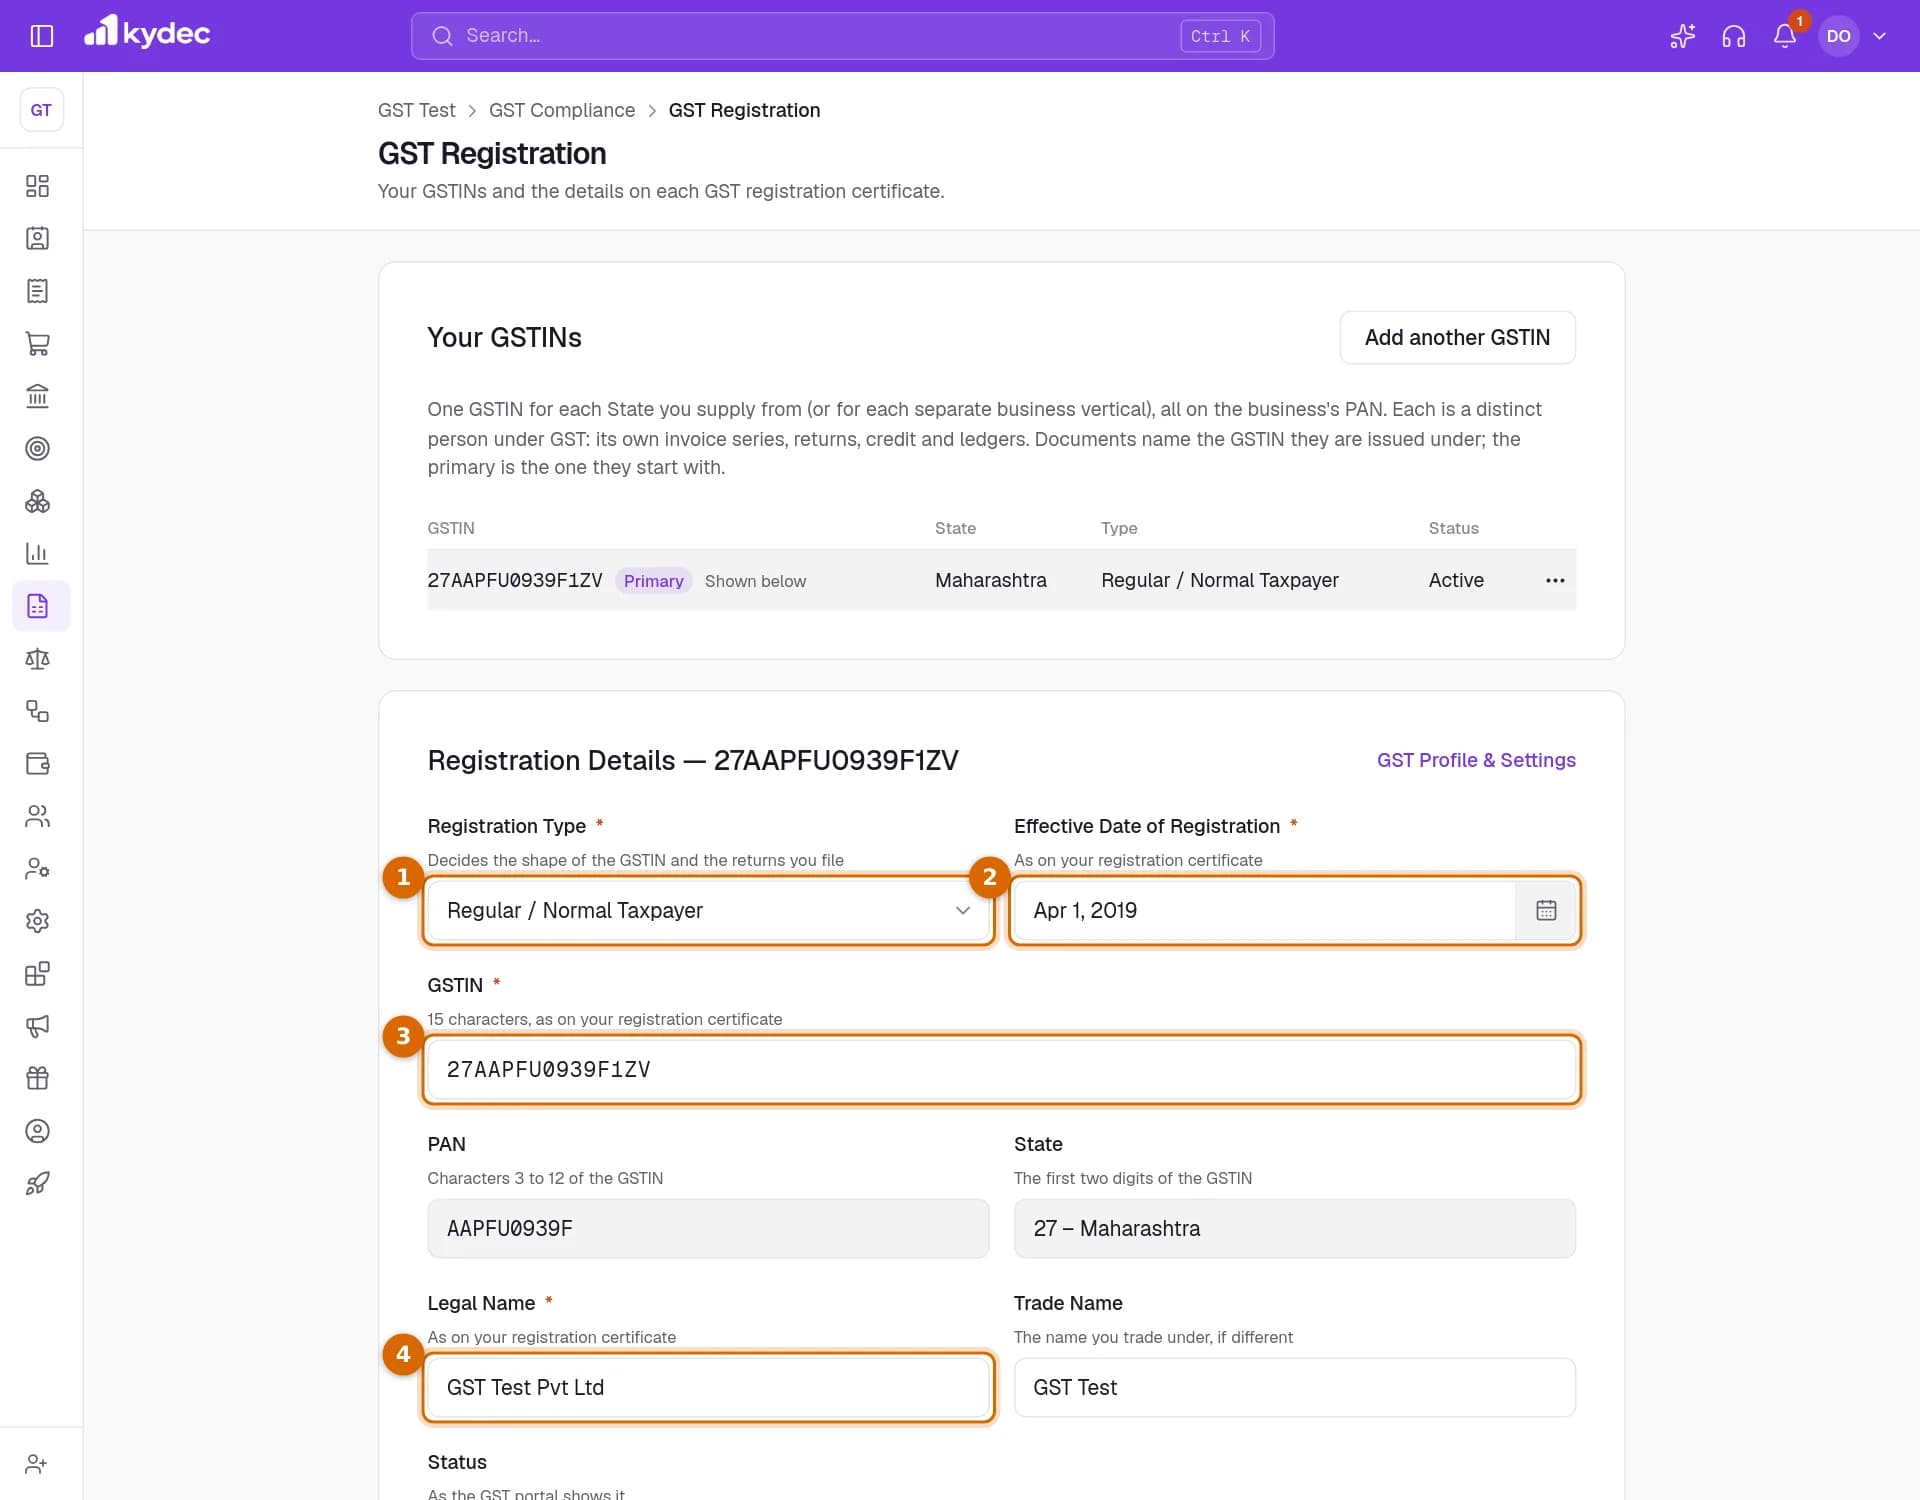Screen dimensions: 1920x1500
Task: Open the rocket icon in sidebar
Action: click(37, 1183)
